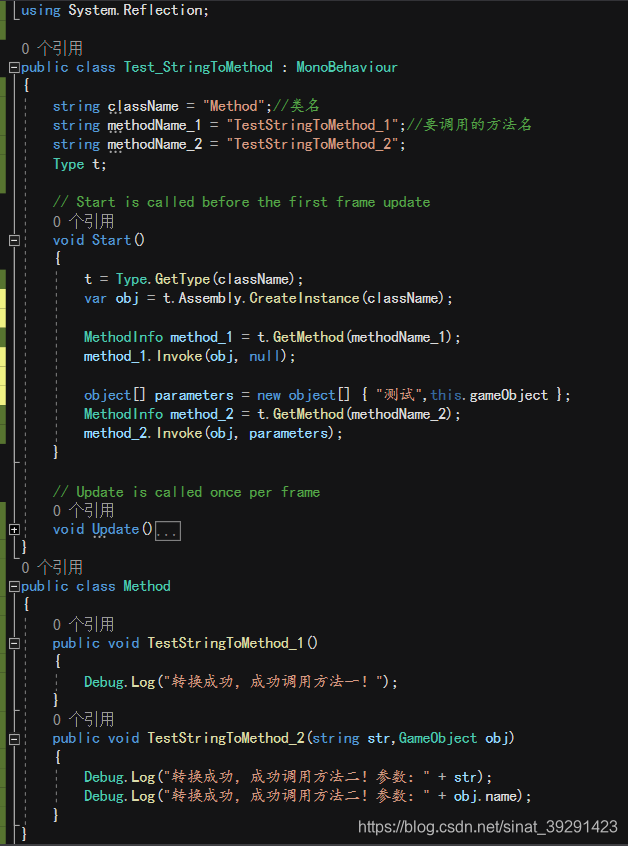Open references lens above void Start()
The height and width of the screenshot is (846, 628).
click(x=83, y=221)
